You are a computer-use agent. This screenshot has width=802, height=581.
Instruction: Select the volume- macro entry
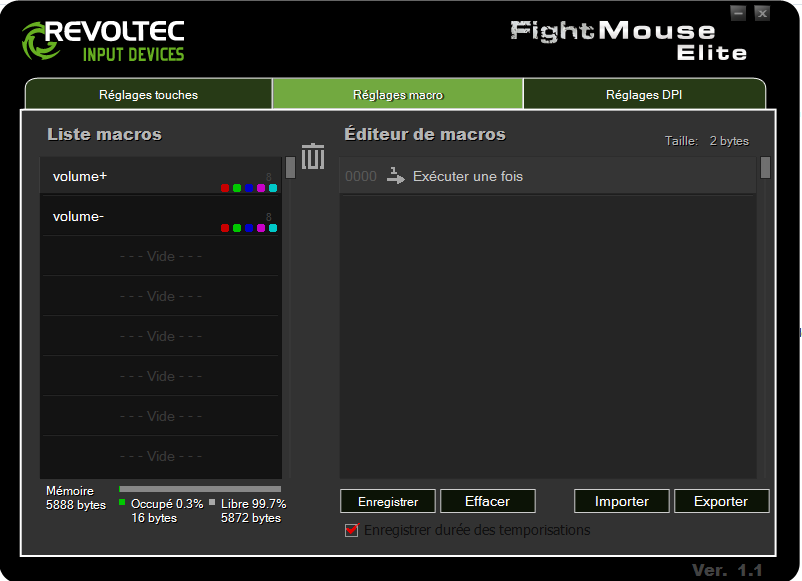point(130,217)
